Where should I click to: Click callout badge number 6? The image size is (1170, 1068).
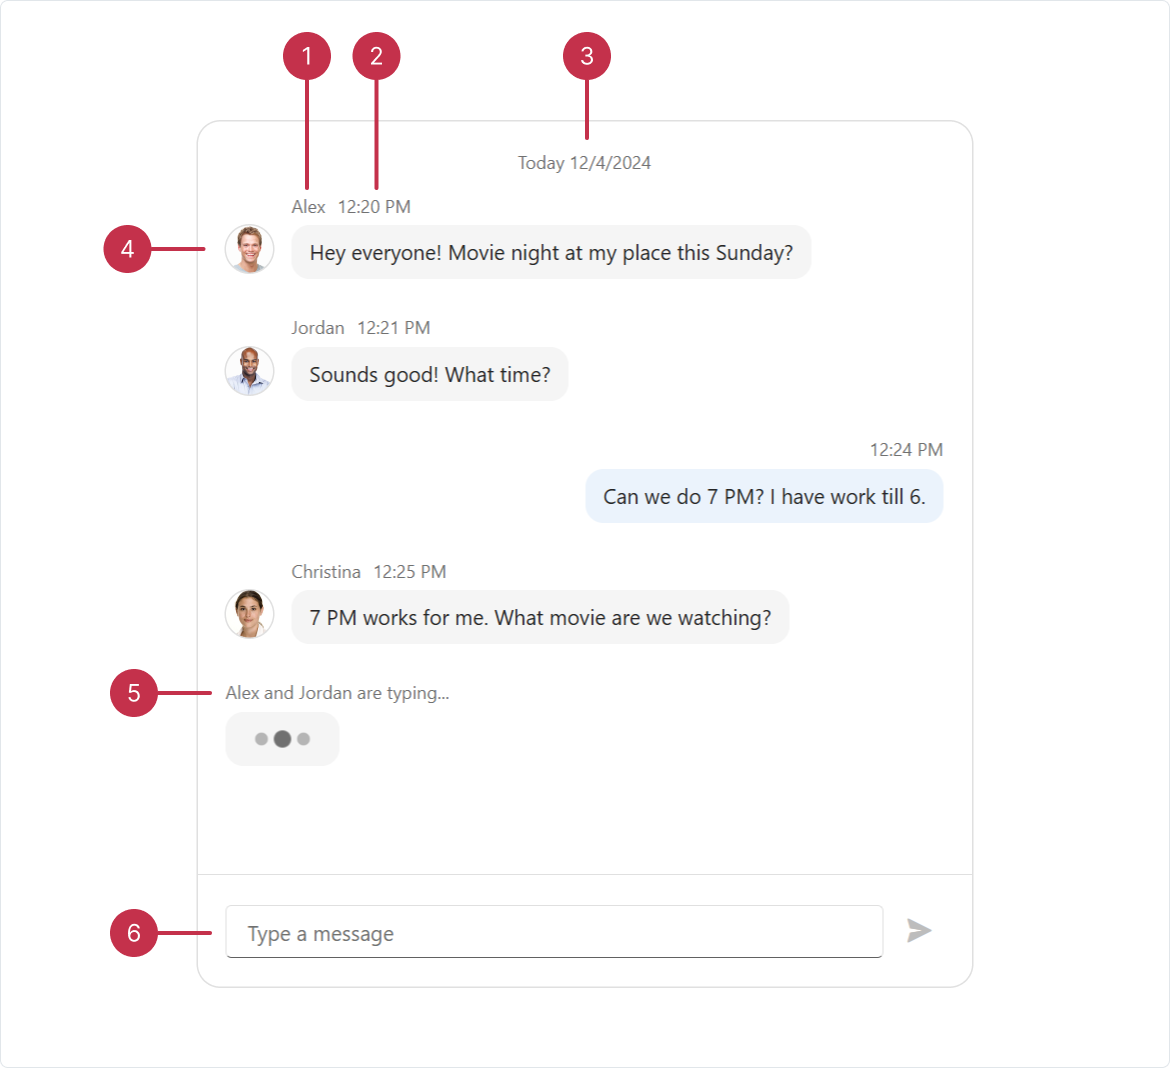(133, 933)
